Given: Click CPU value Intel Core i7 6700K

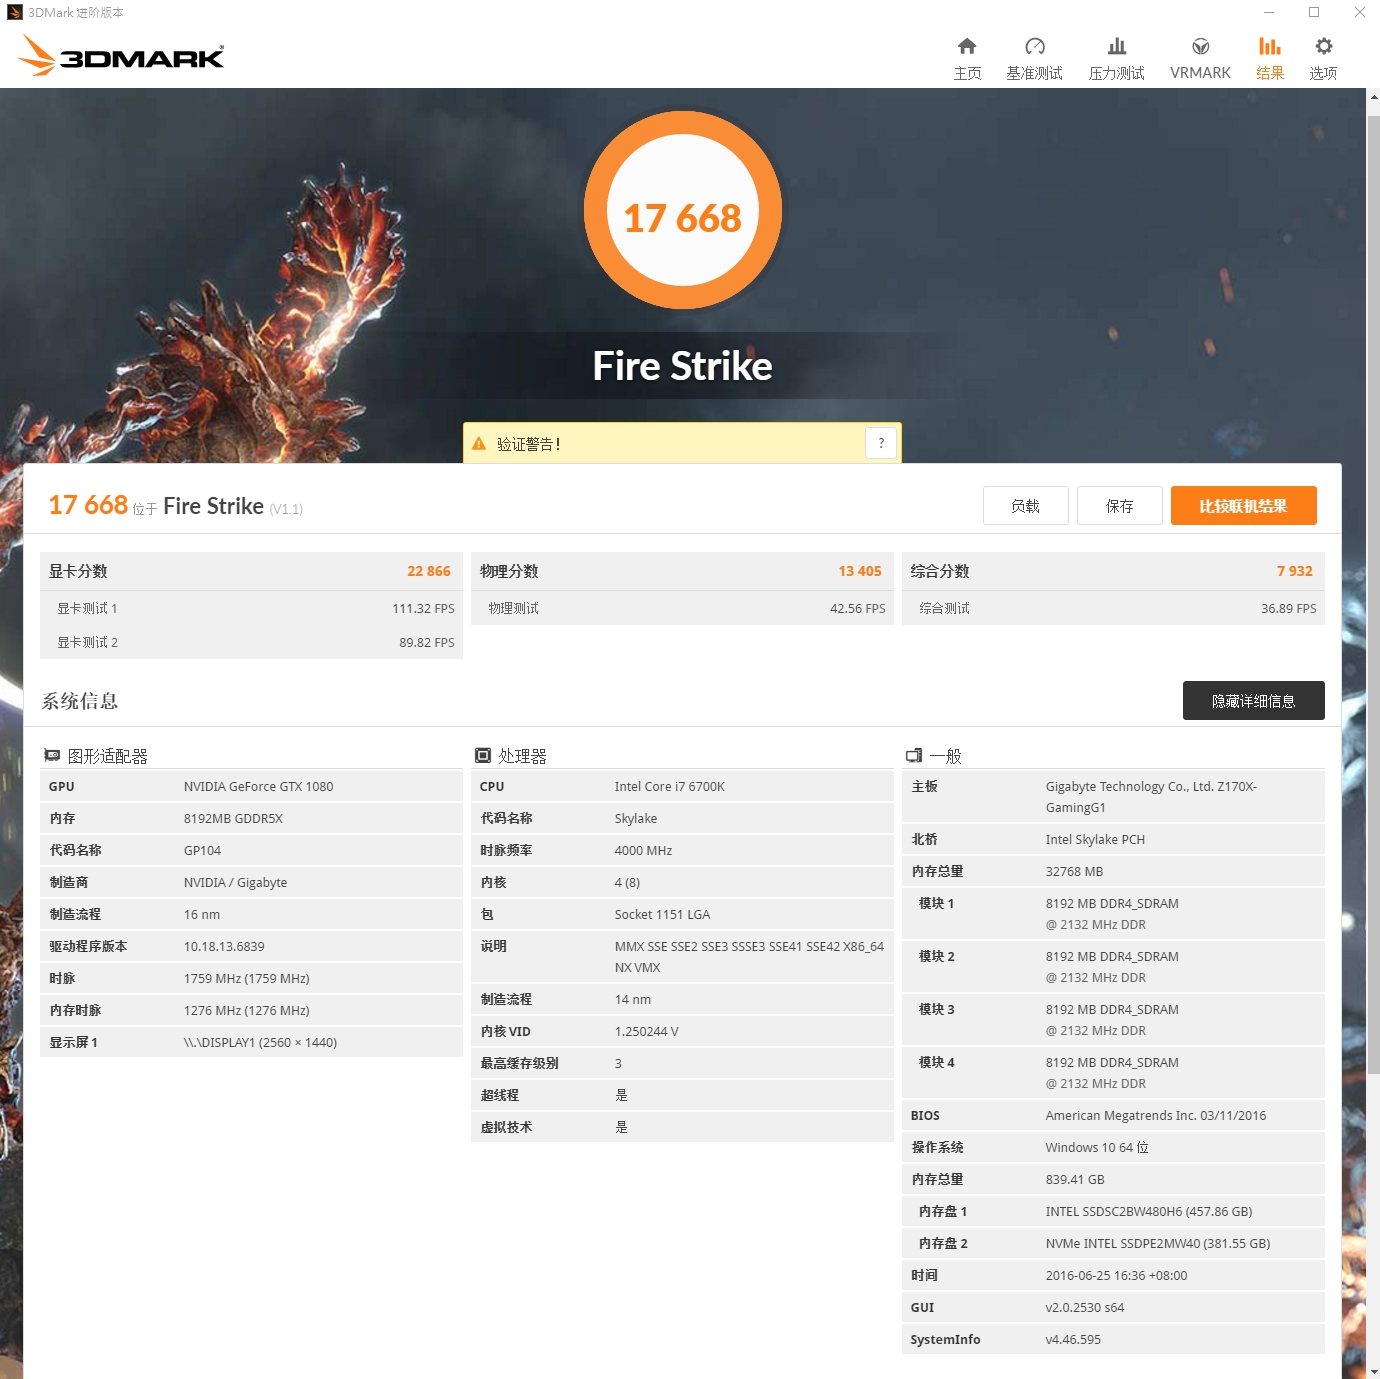Looking at the screenshot, I should (670, 786).
